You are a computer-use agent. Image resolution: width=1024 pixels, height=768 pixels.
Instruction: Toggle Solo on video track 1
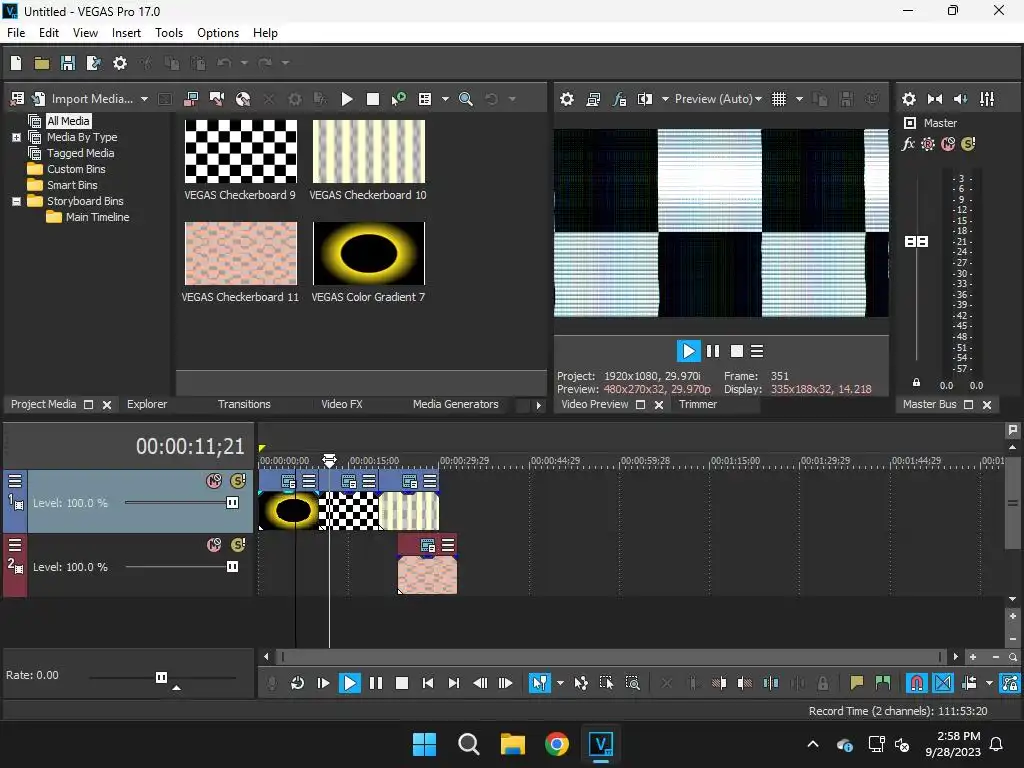[238, 481]
